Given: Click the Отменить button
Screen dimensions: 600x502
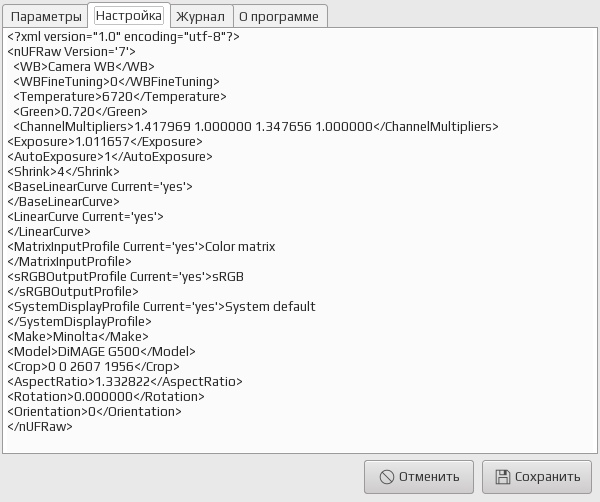Looking at the screenshot, I should tap(419, 477).
